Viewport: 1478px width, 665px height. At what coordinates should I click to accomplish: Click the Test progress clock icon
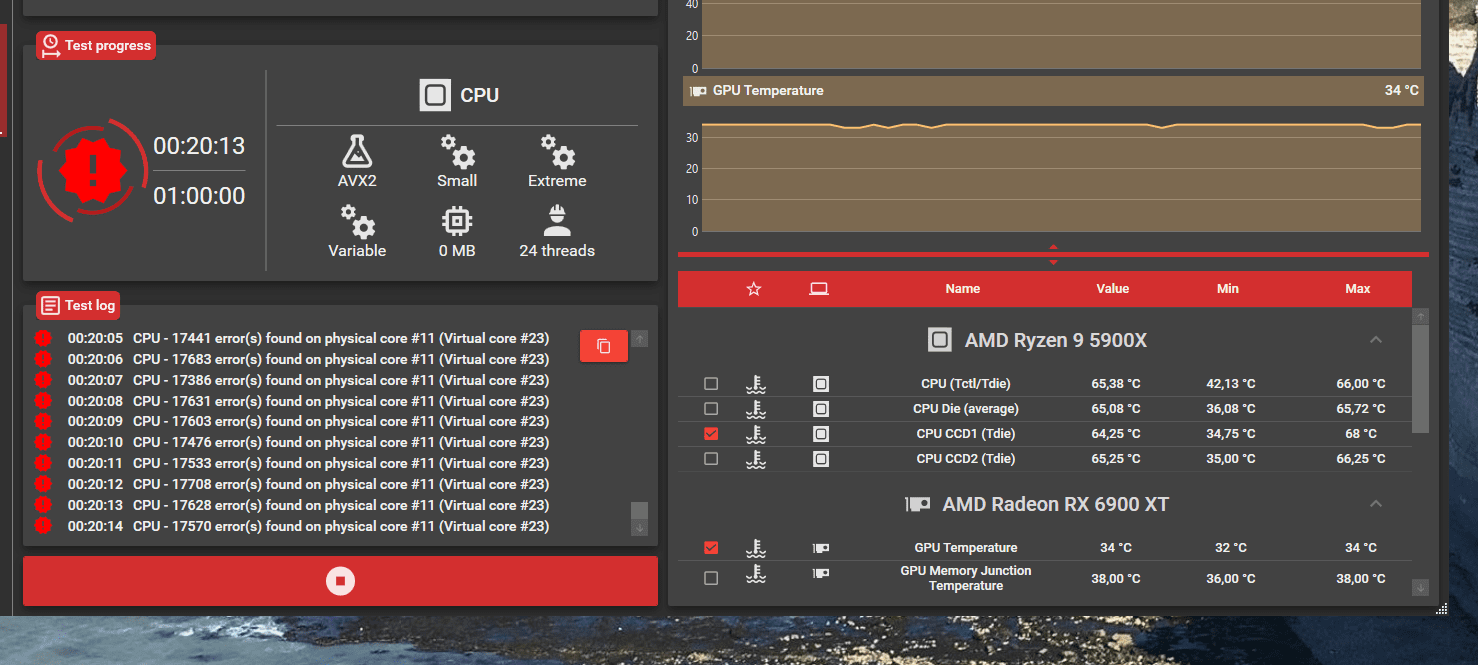(x=51, y=45)
